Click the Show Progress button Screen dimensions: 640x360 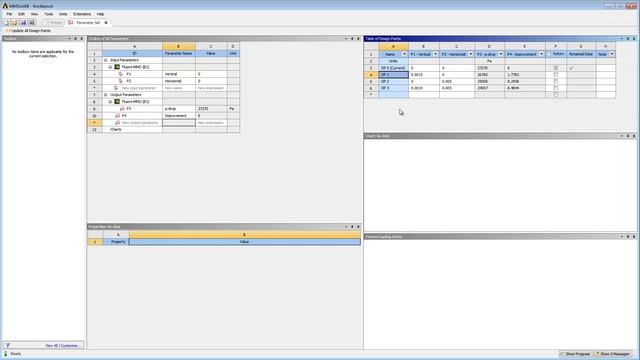pyautogui.click(x=576, y=354)
